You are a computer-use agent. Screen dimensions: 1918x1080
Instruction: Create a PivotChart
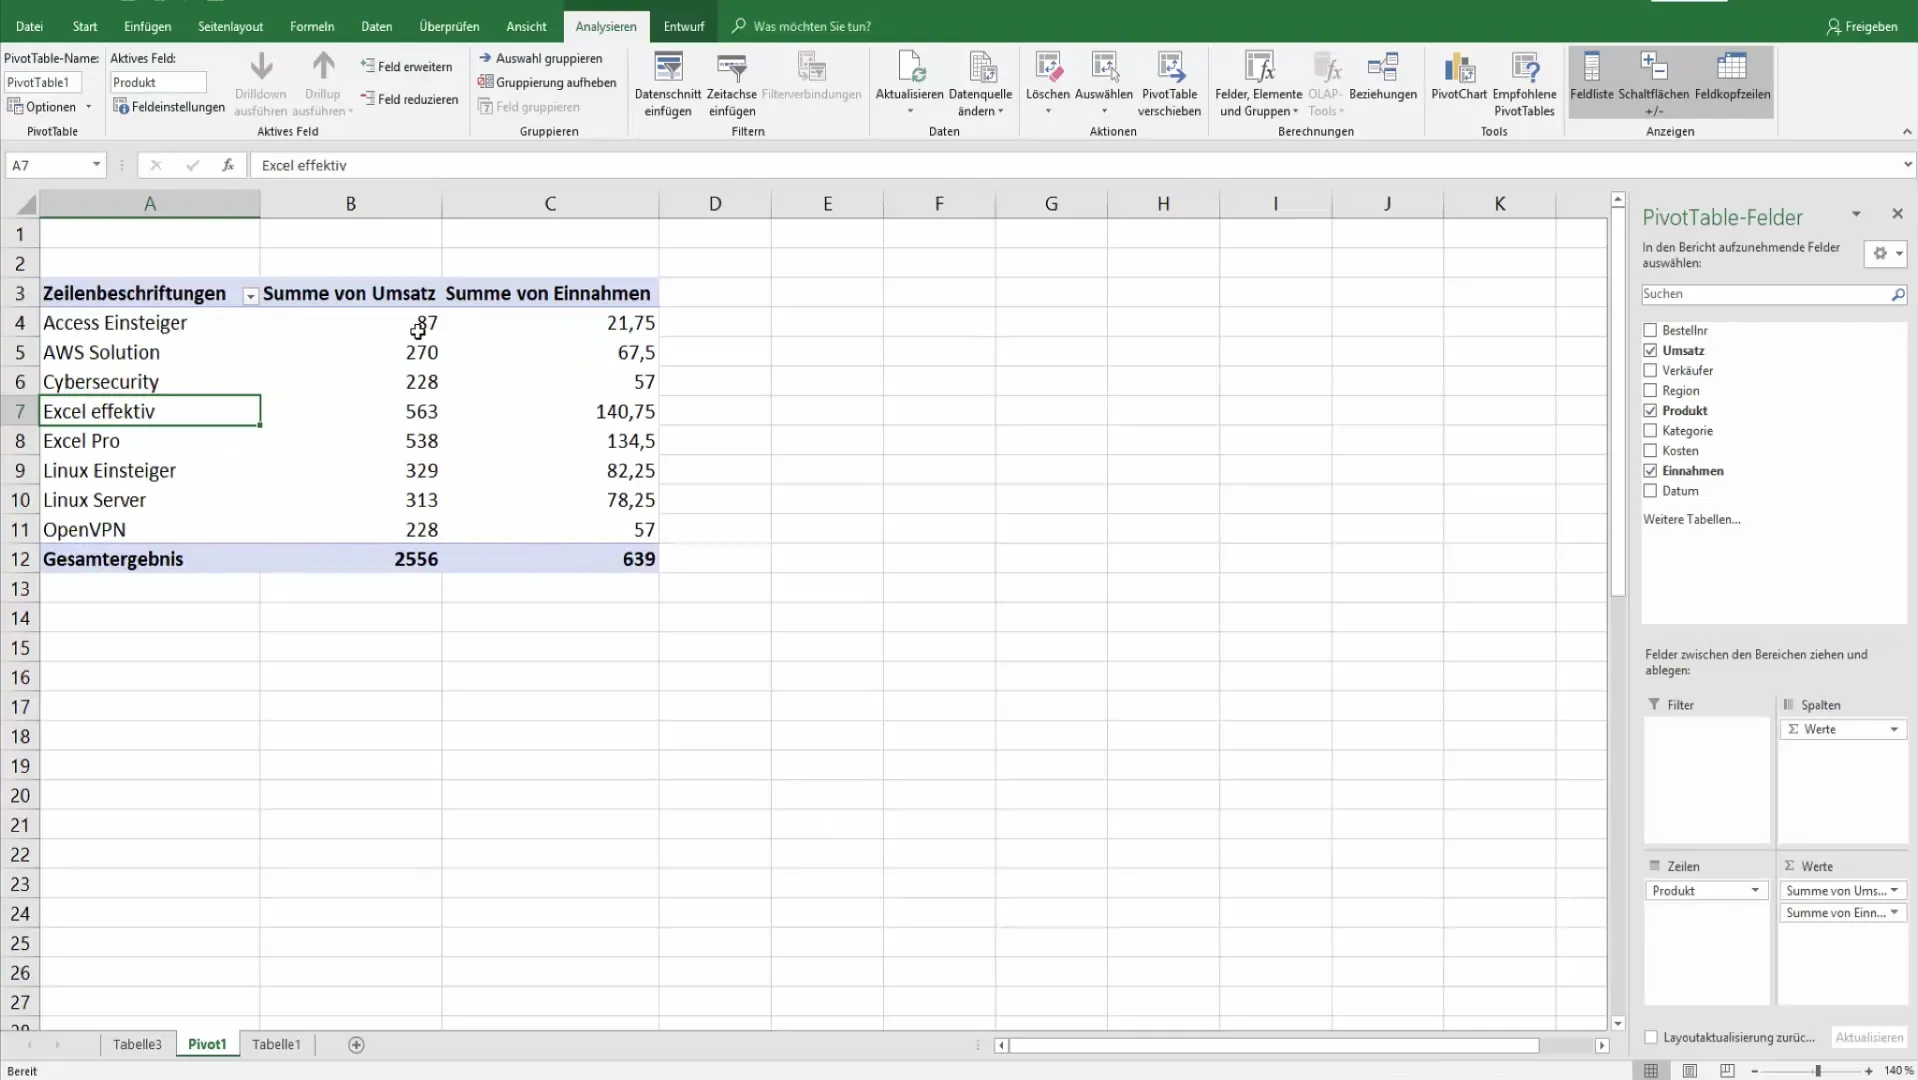point(1459,78)
